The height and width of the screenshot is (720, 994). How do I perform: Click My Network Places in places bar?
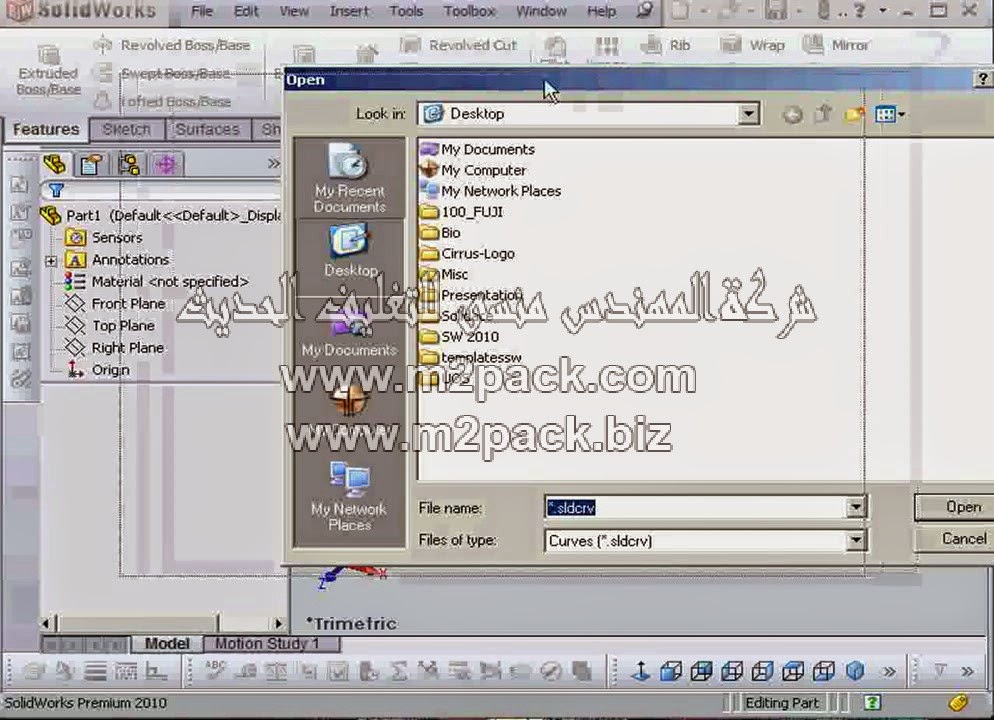point(349,497)
